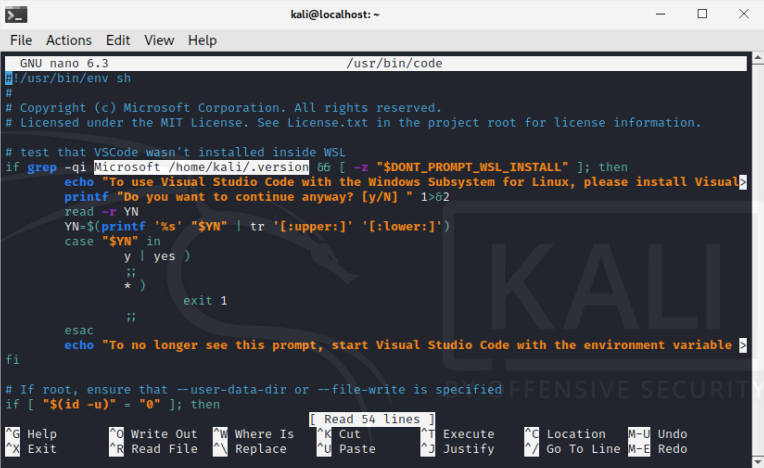
Task: Click the ^X Exit shortcut
Action: click(31, 449)
